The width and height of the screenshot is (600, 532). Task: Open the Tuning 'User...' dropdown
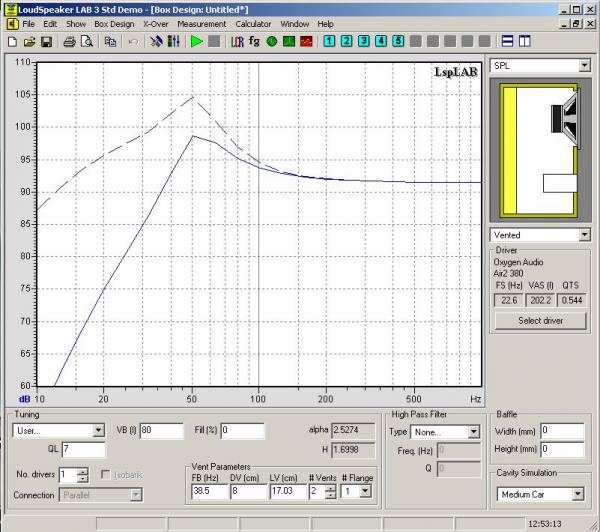pyautogui.click(x=97, y=431)
